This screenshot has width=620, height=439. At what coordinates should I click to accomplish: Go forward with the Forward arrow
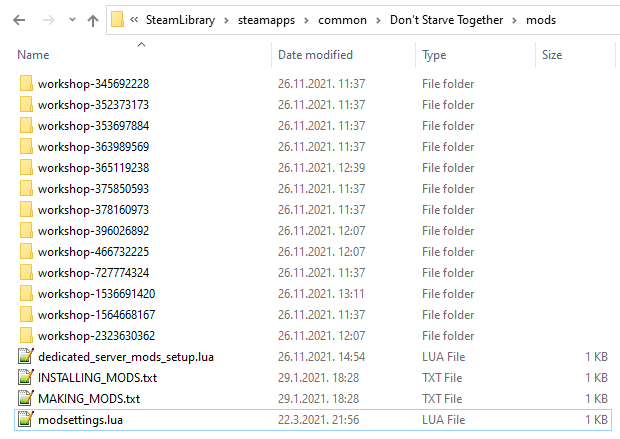pos(49,20)
